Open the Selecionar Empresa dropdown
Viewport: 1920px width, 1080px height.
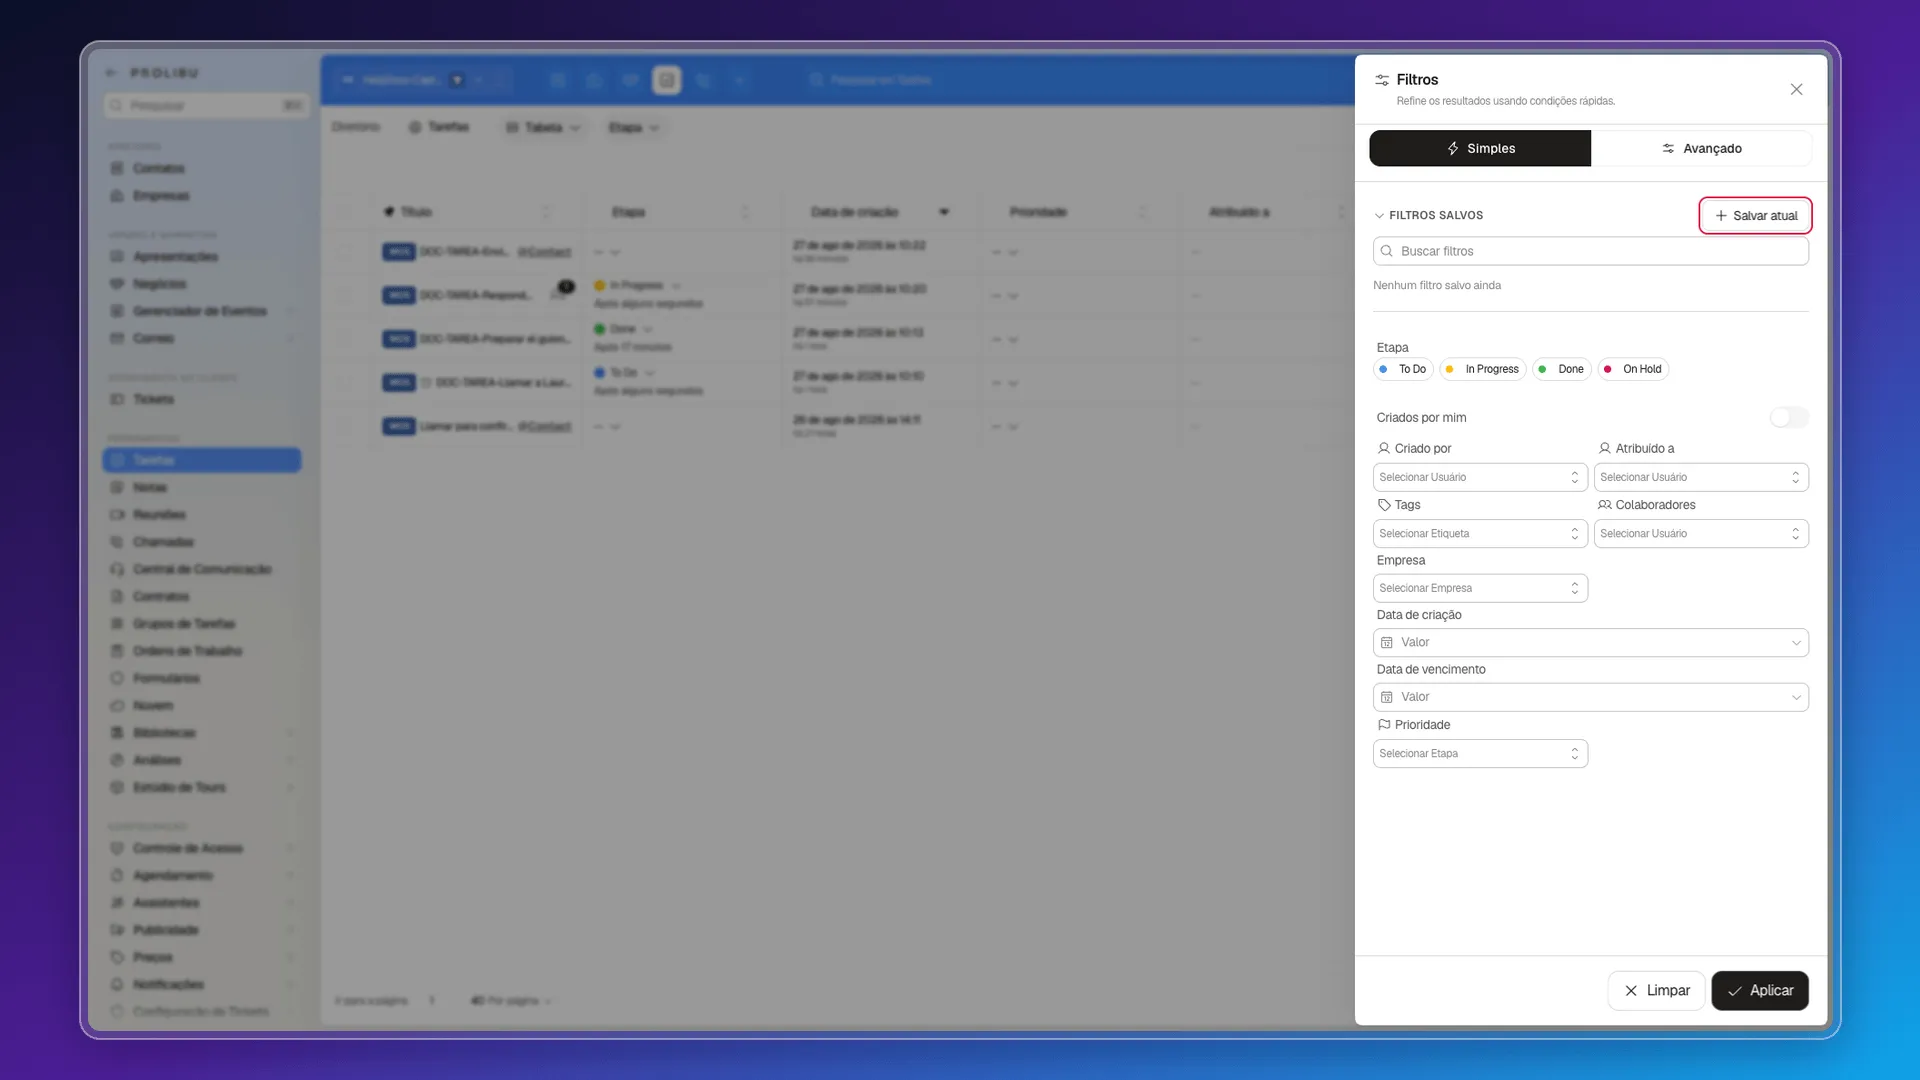pos(1480,588)
